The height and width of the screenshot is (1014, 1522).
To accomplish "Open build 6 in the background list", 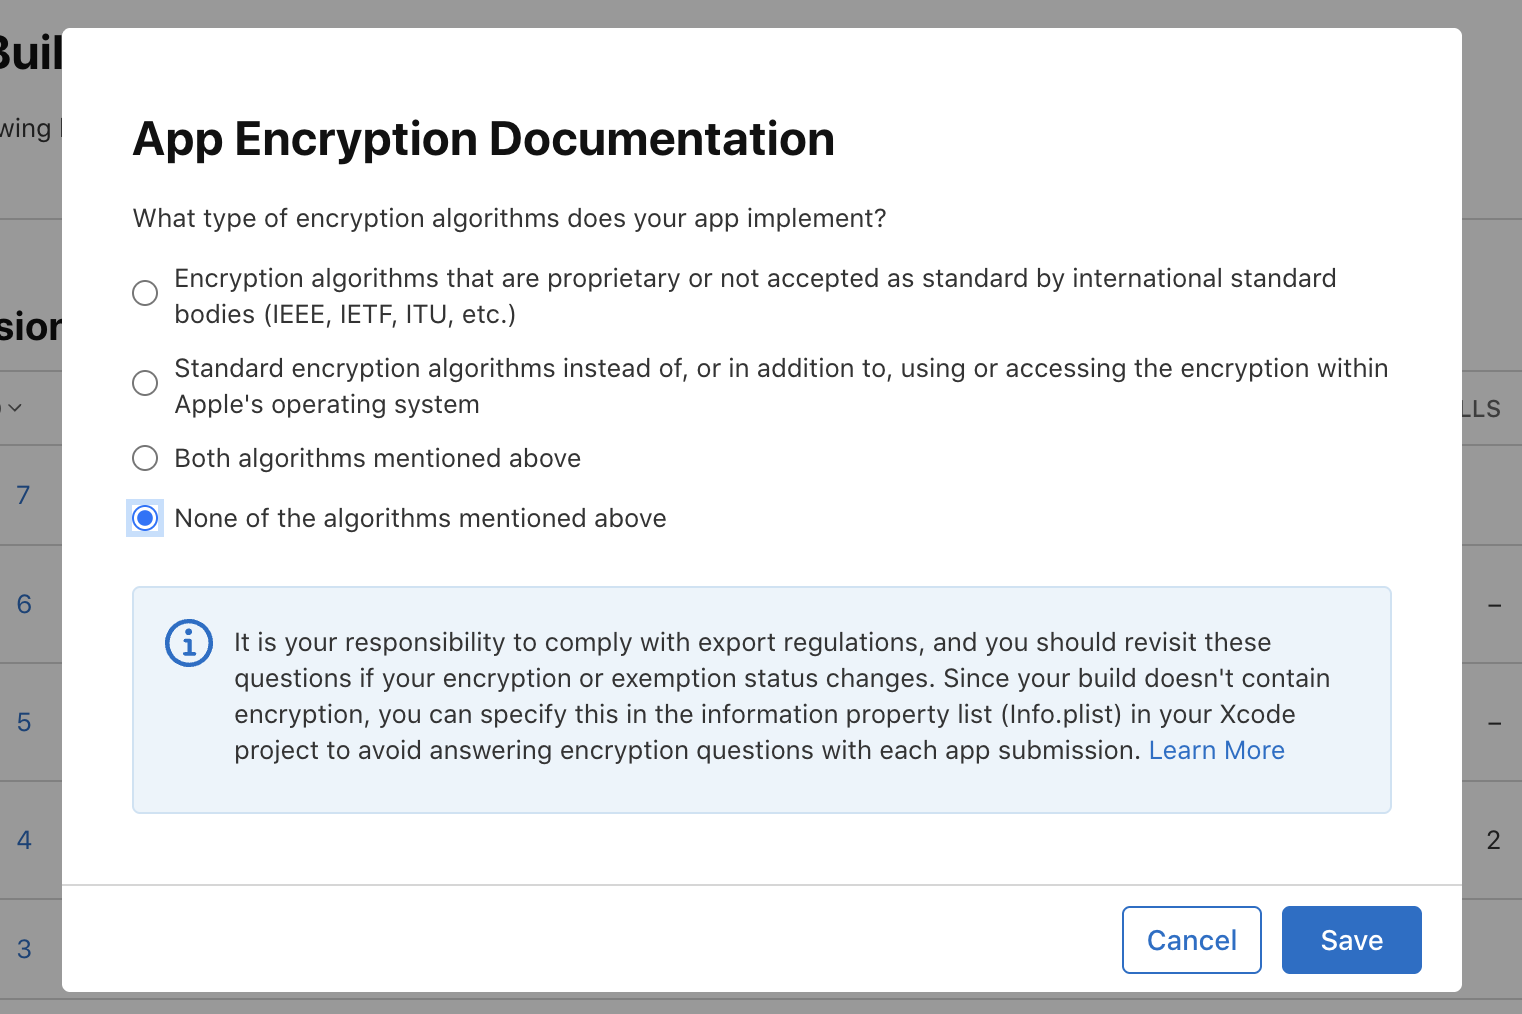I will click(x=24, y=604).
